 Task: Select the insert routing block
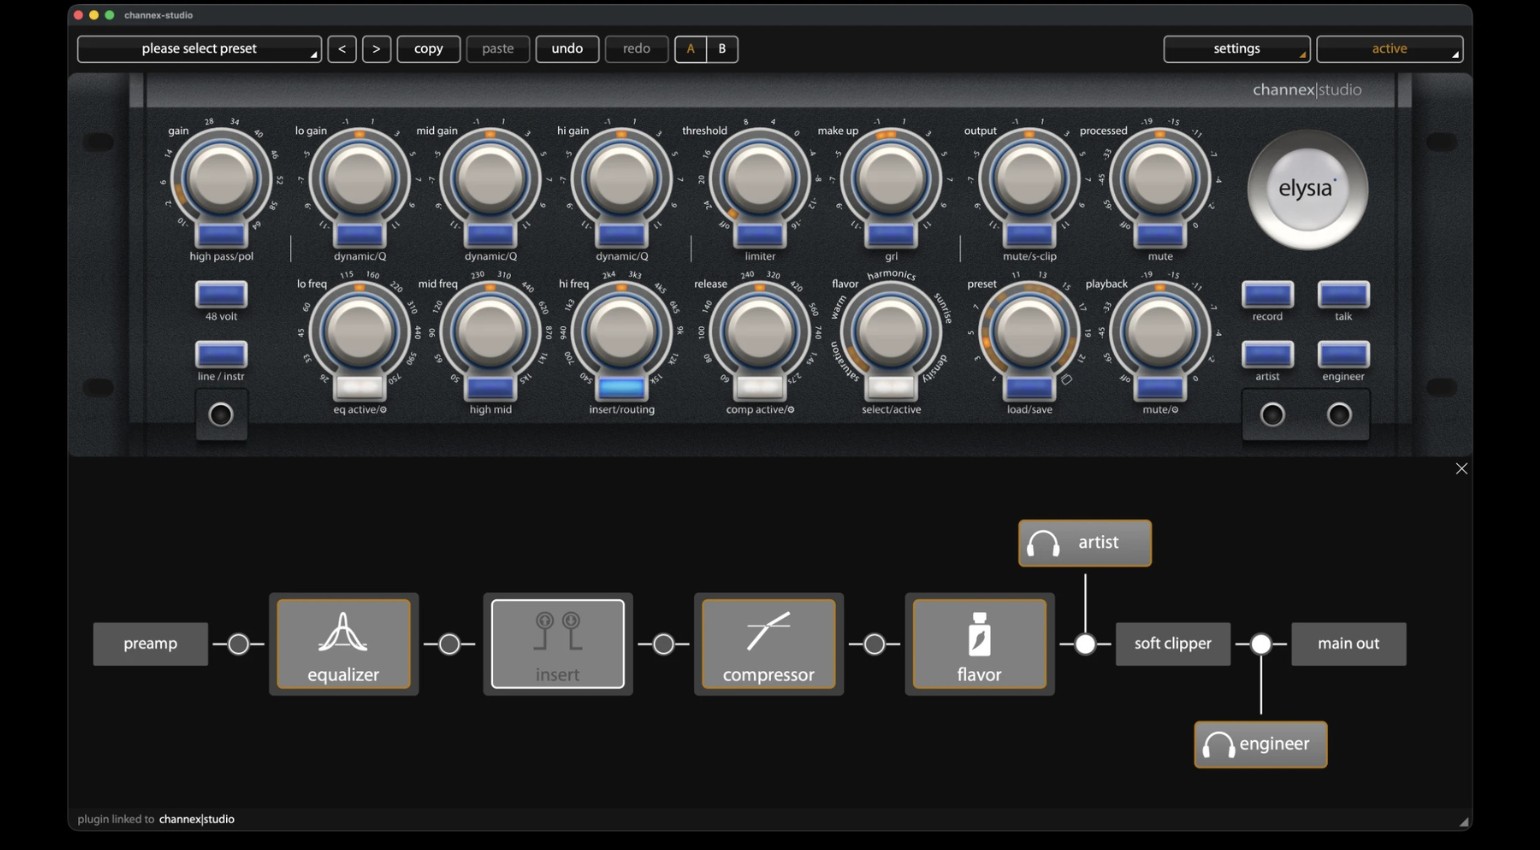tap(557, 644)
